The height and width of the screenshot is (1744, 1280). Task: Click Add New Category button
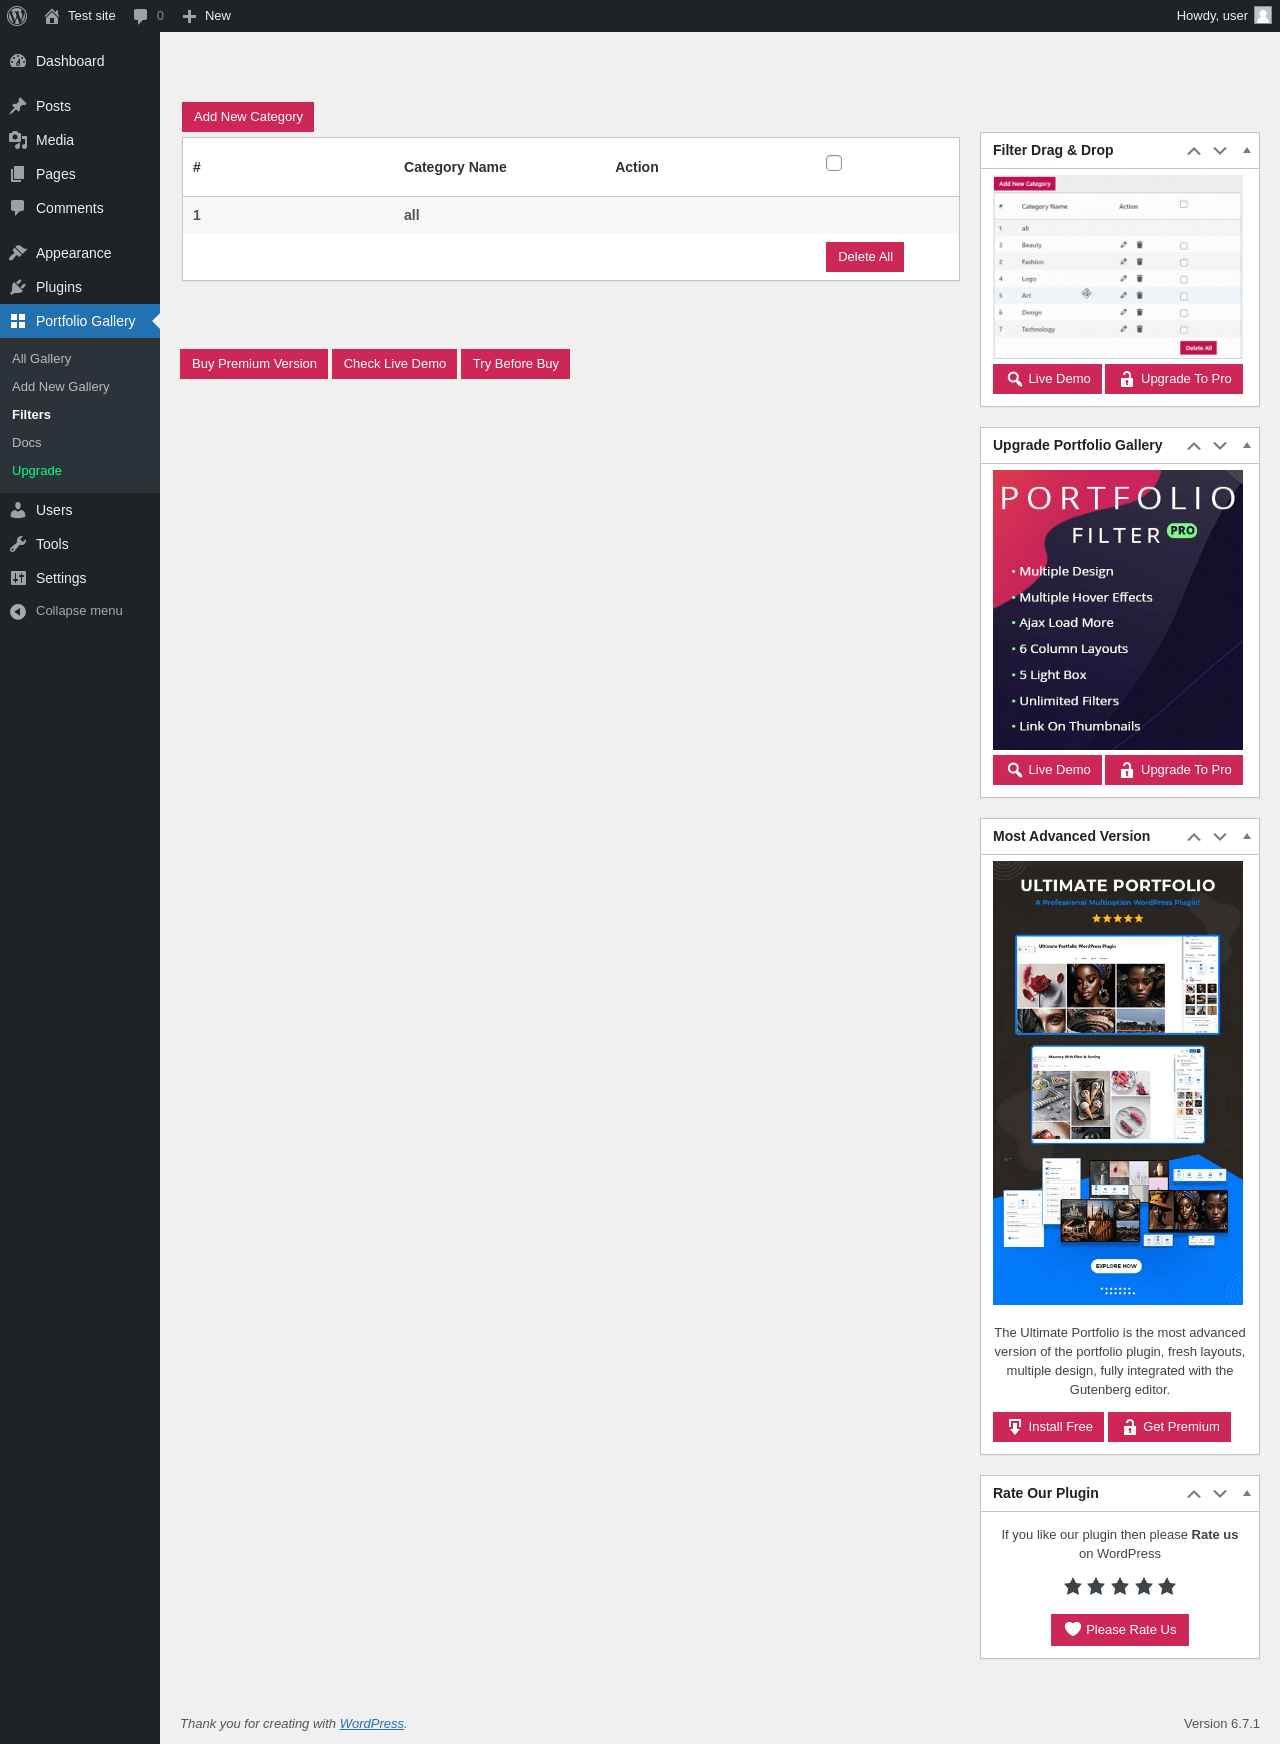point(248,117)
